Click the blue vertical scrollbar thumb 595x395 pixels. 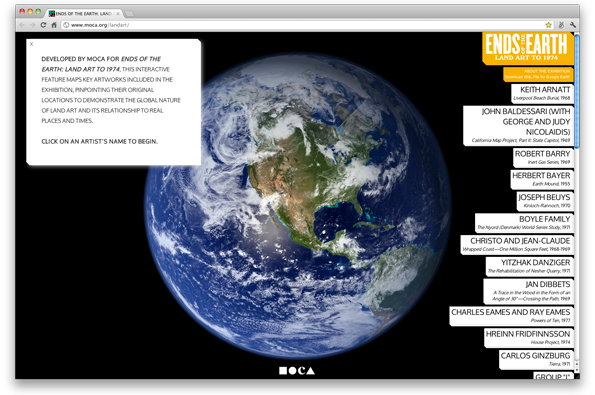[577, 91]
